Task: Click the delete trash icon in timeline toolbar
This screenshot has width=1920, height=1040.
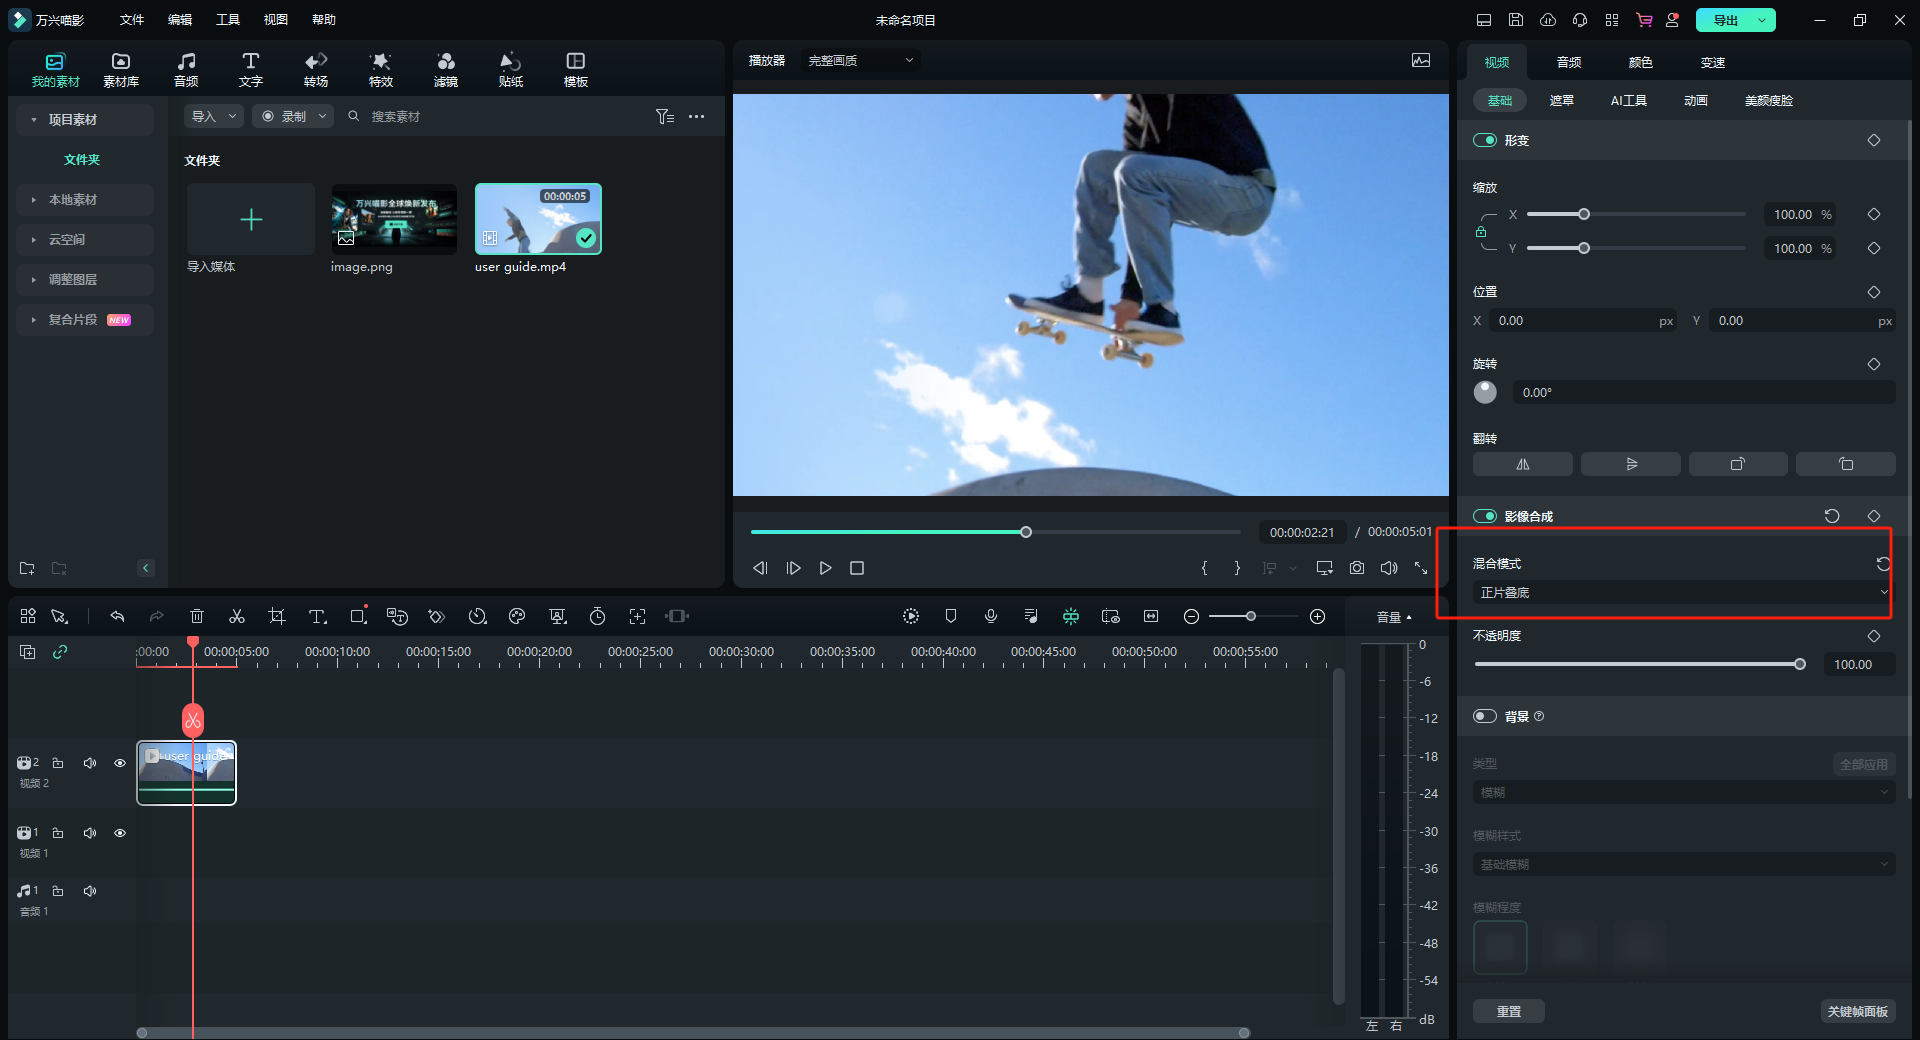Action: coord(197,616)
